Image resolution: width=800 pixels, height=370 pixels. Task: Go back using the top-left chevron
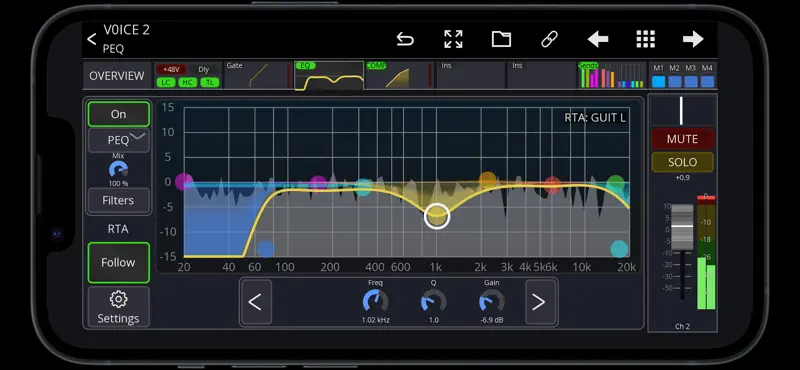point(91,39)
